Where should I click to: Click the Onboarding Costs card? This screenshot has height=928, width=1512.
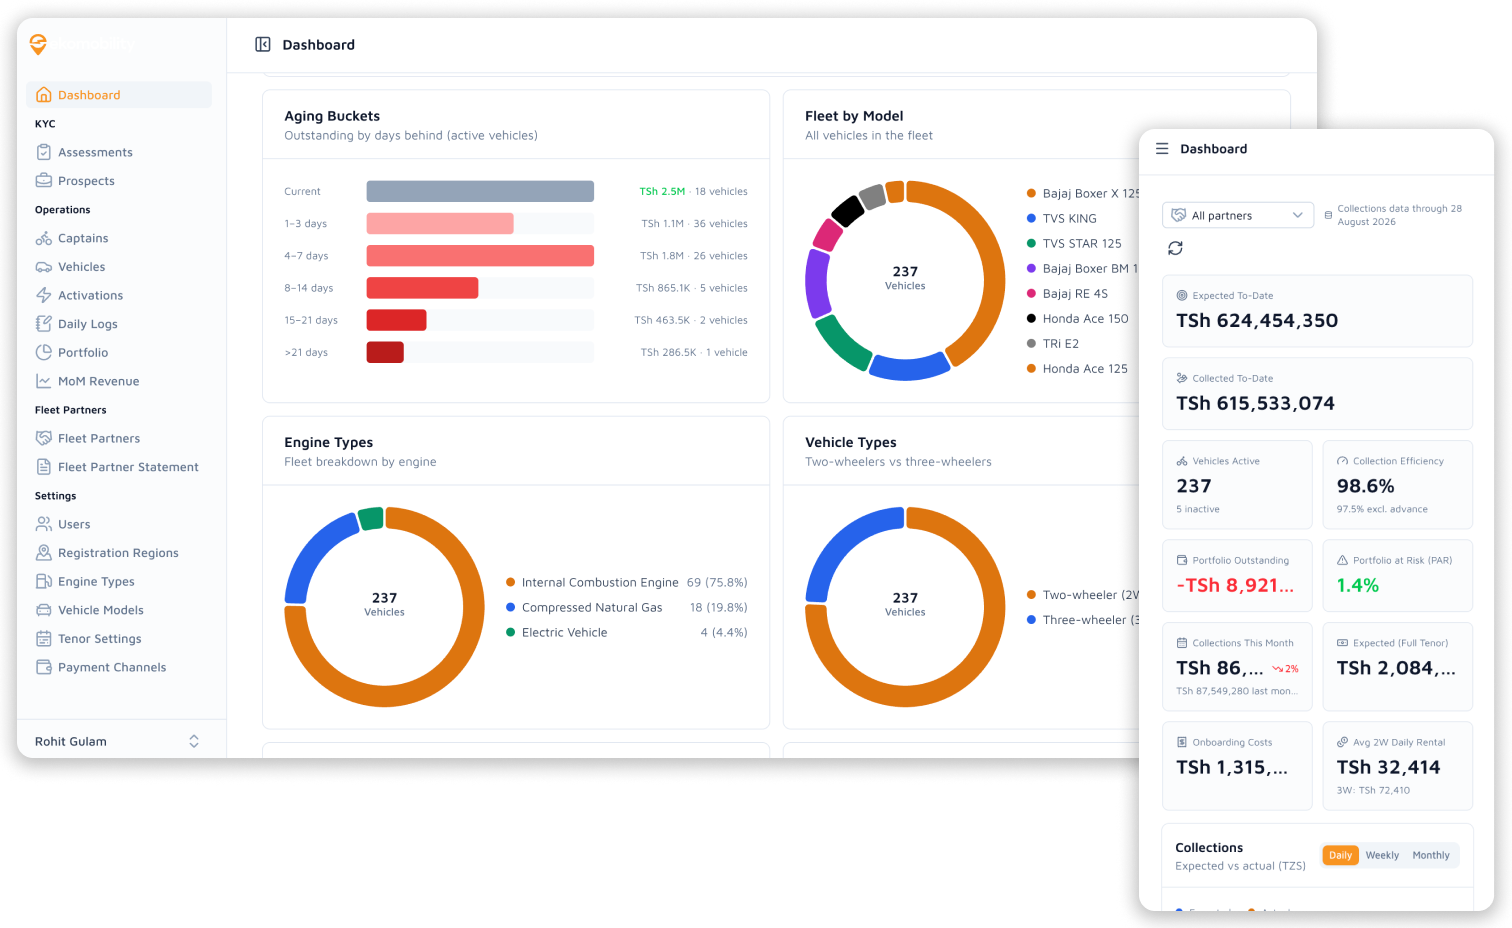point(1237,766)
